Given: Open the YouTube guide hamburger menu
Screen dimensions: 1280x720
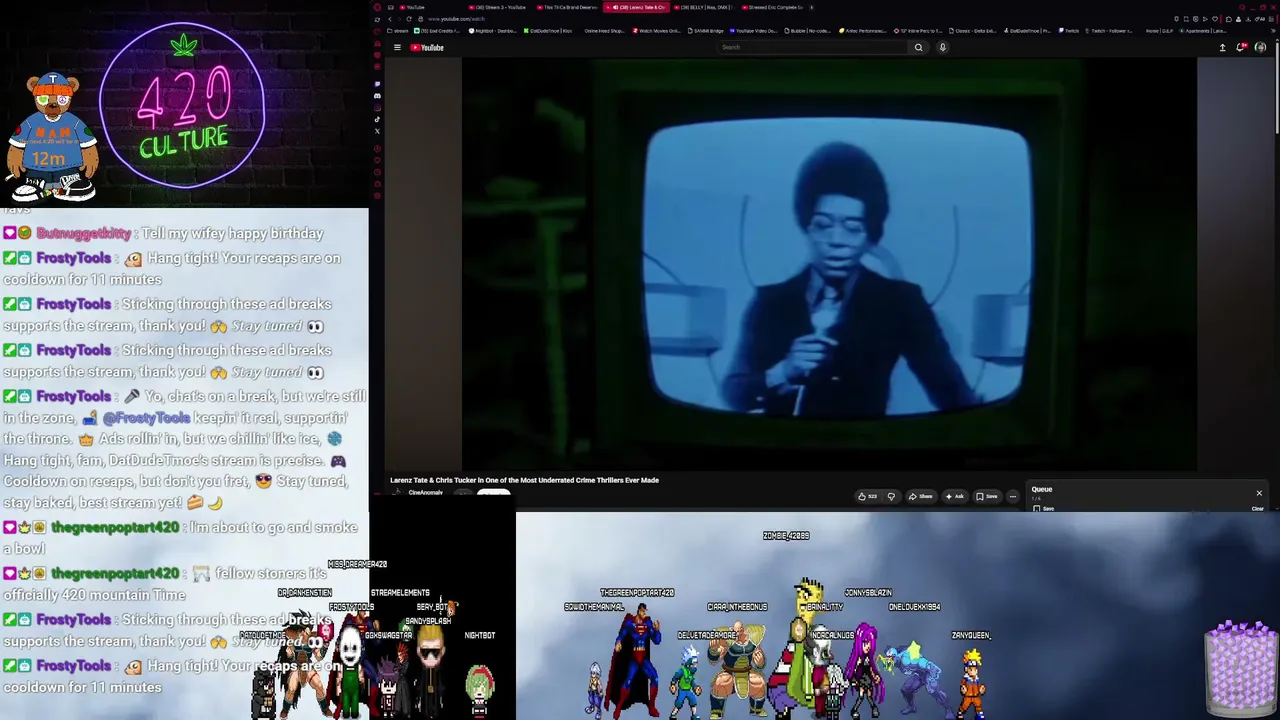Looking at the screenshot, I should (397, 47).
